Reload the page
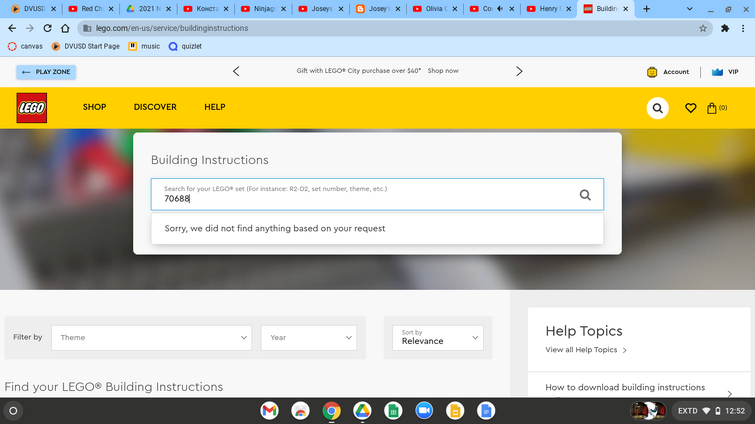The width and height of the screenshot is (755, 424). coord(47,28)
